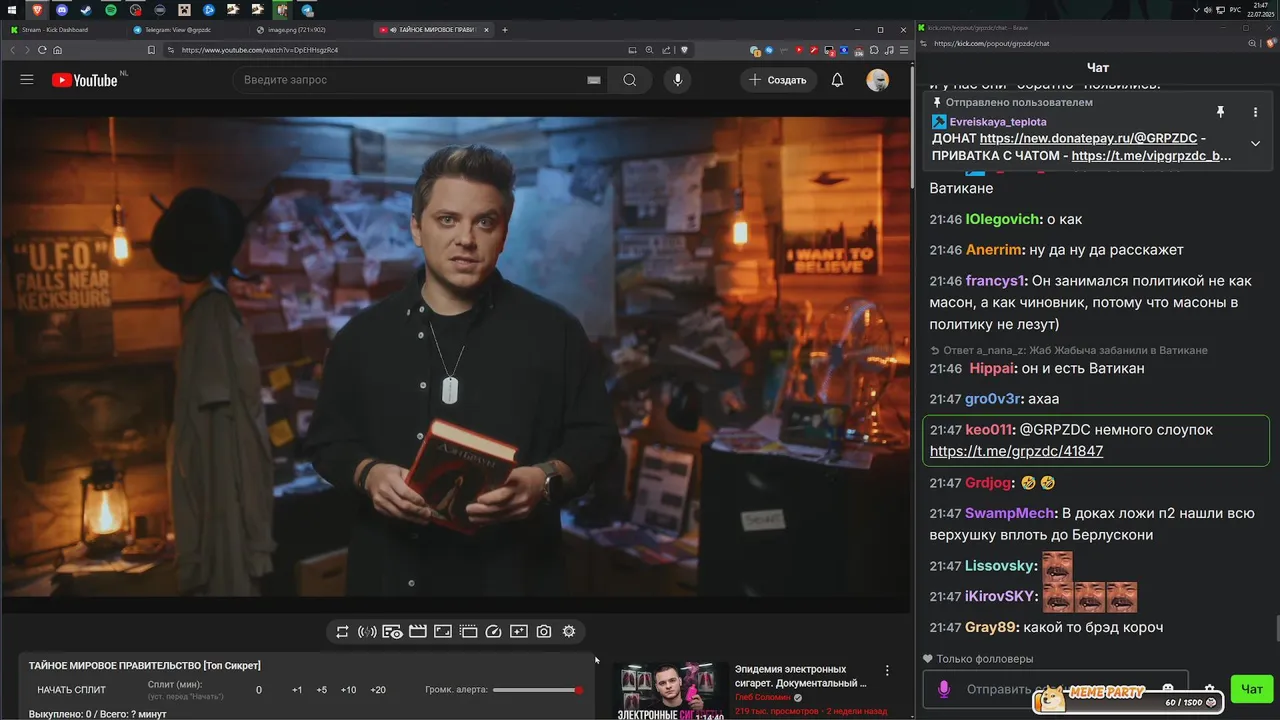Click Только фолловеры label in chat
Viewport: 1280px width, 720px height.
985,659
